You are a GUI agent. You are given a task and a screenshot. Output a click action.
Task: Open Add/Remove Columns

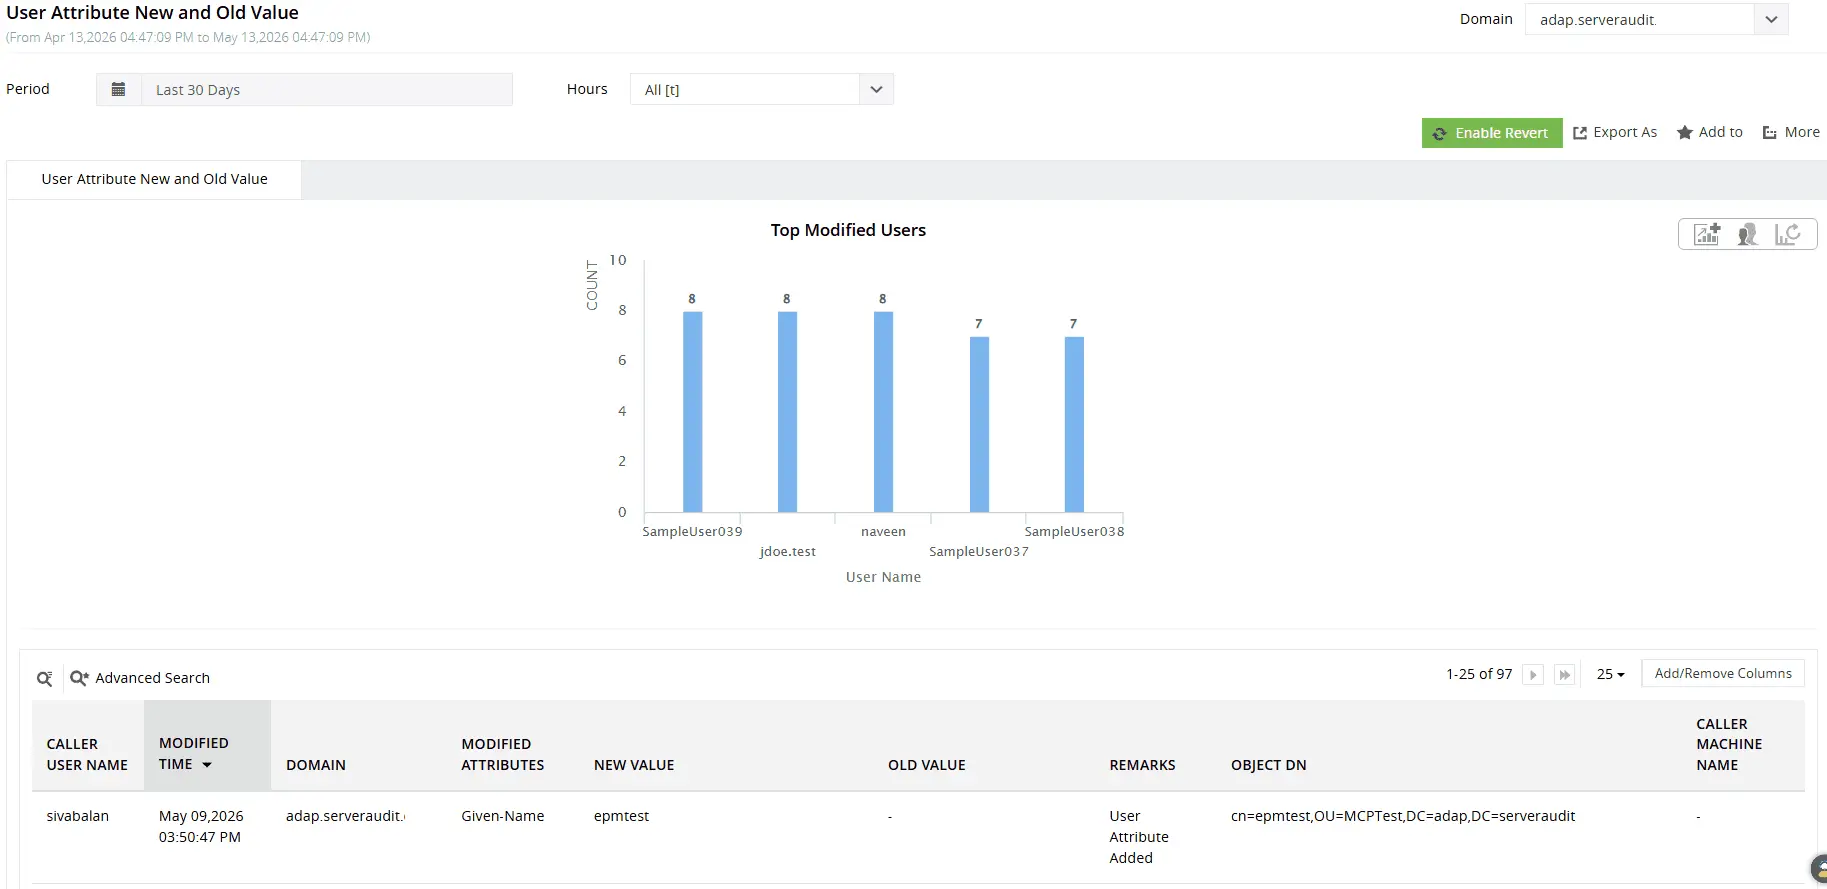[x=1723, y=673]
